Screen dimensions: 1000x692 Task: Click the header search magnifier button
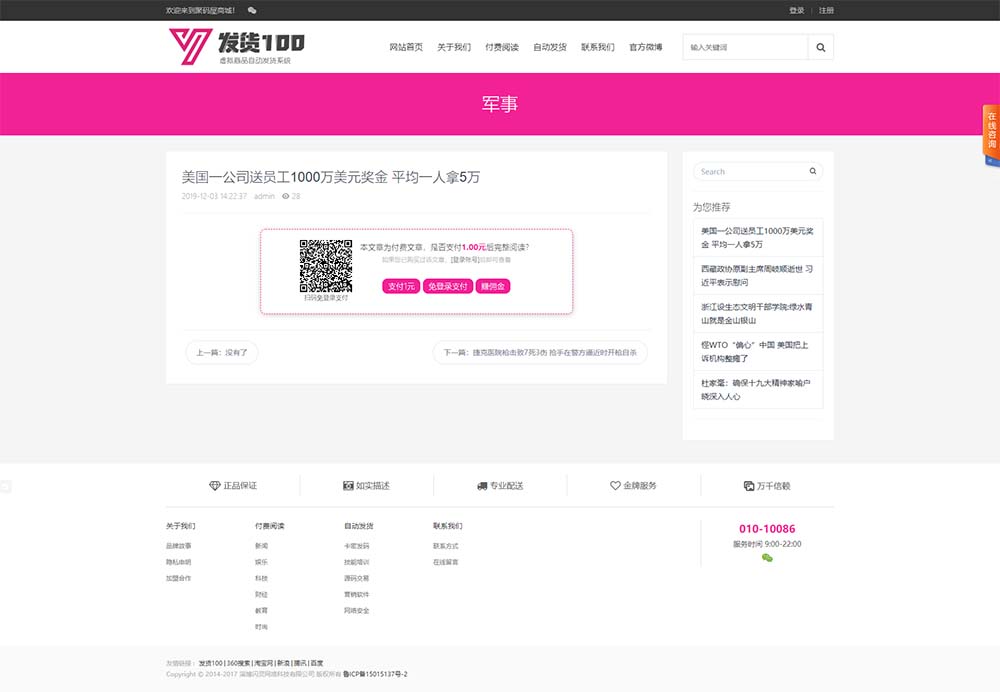[x=821, y=47]
